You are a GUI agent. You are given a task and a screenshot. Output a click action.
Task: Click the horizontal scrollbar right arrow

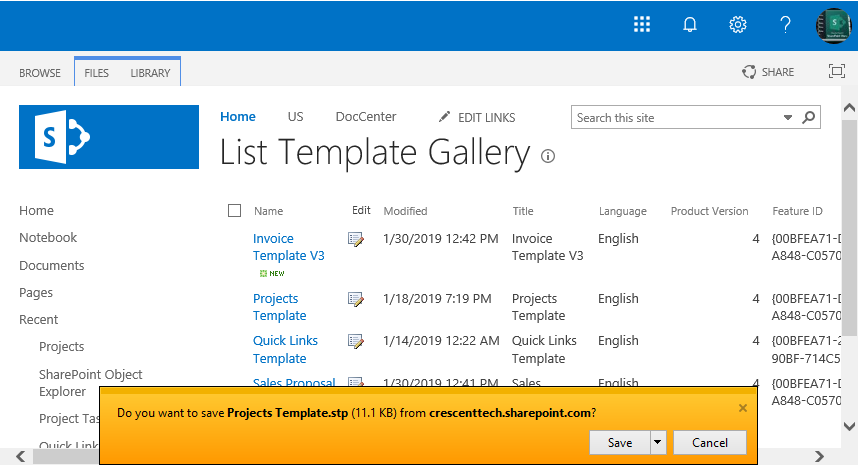[819, 456]
